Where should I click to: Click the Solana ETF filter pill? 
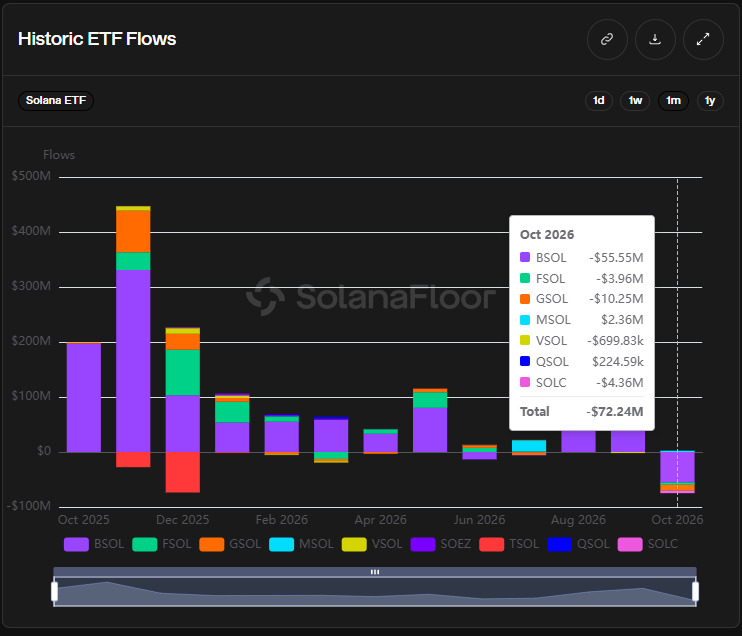(x=56, y=101)
